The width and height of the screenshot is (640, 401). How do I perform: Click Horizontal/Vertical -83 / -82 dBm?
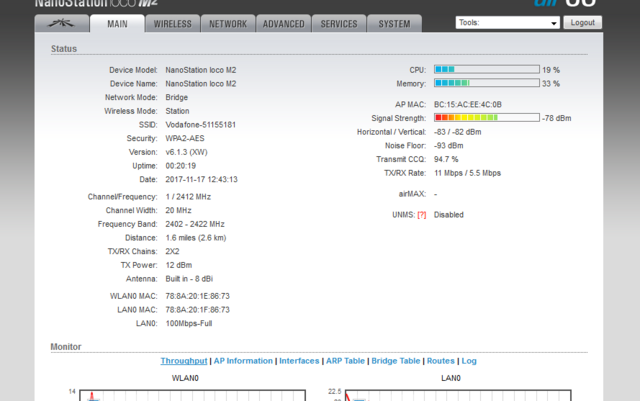(x=458, y=132)
